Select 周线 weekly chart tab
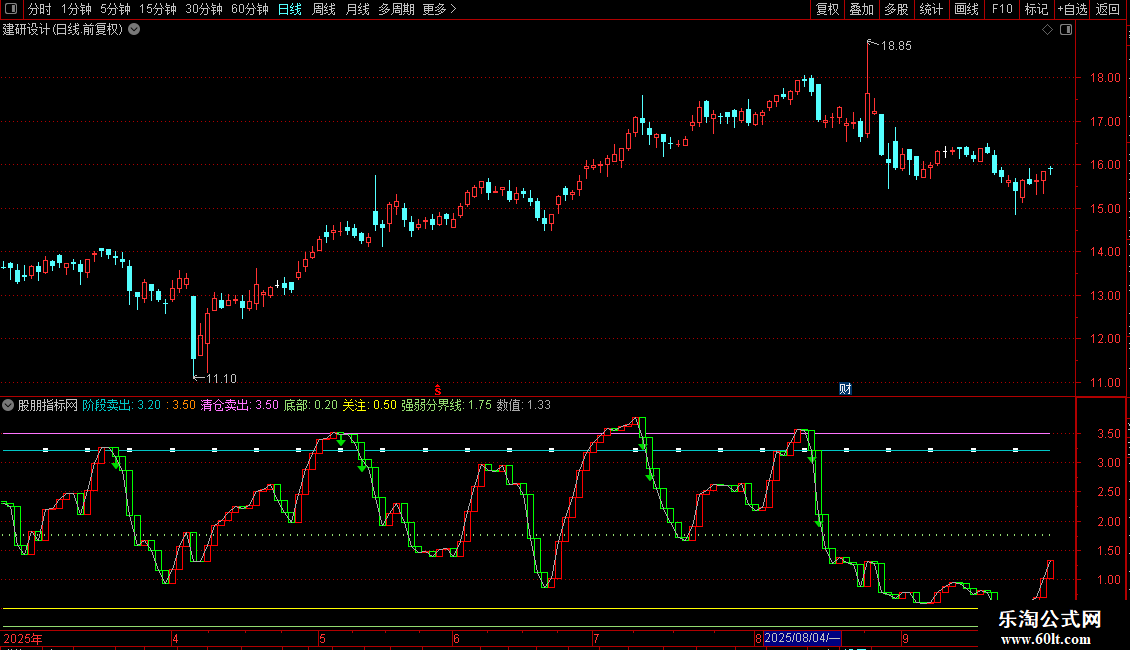 [324, 9]
